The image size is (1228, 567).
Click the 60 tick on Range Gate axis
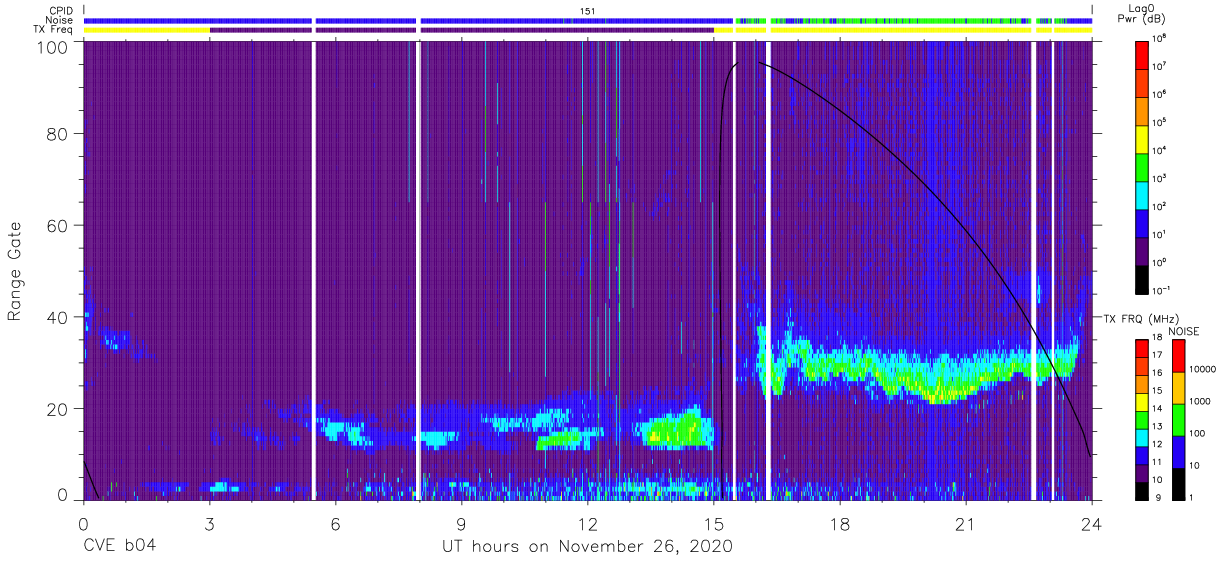point(57,225)
